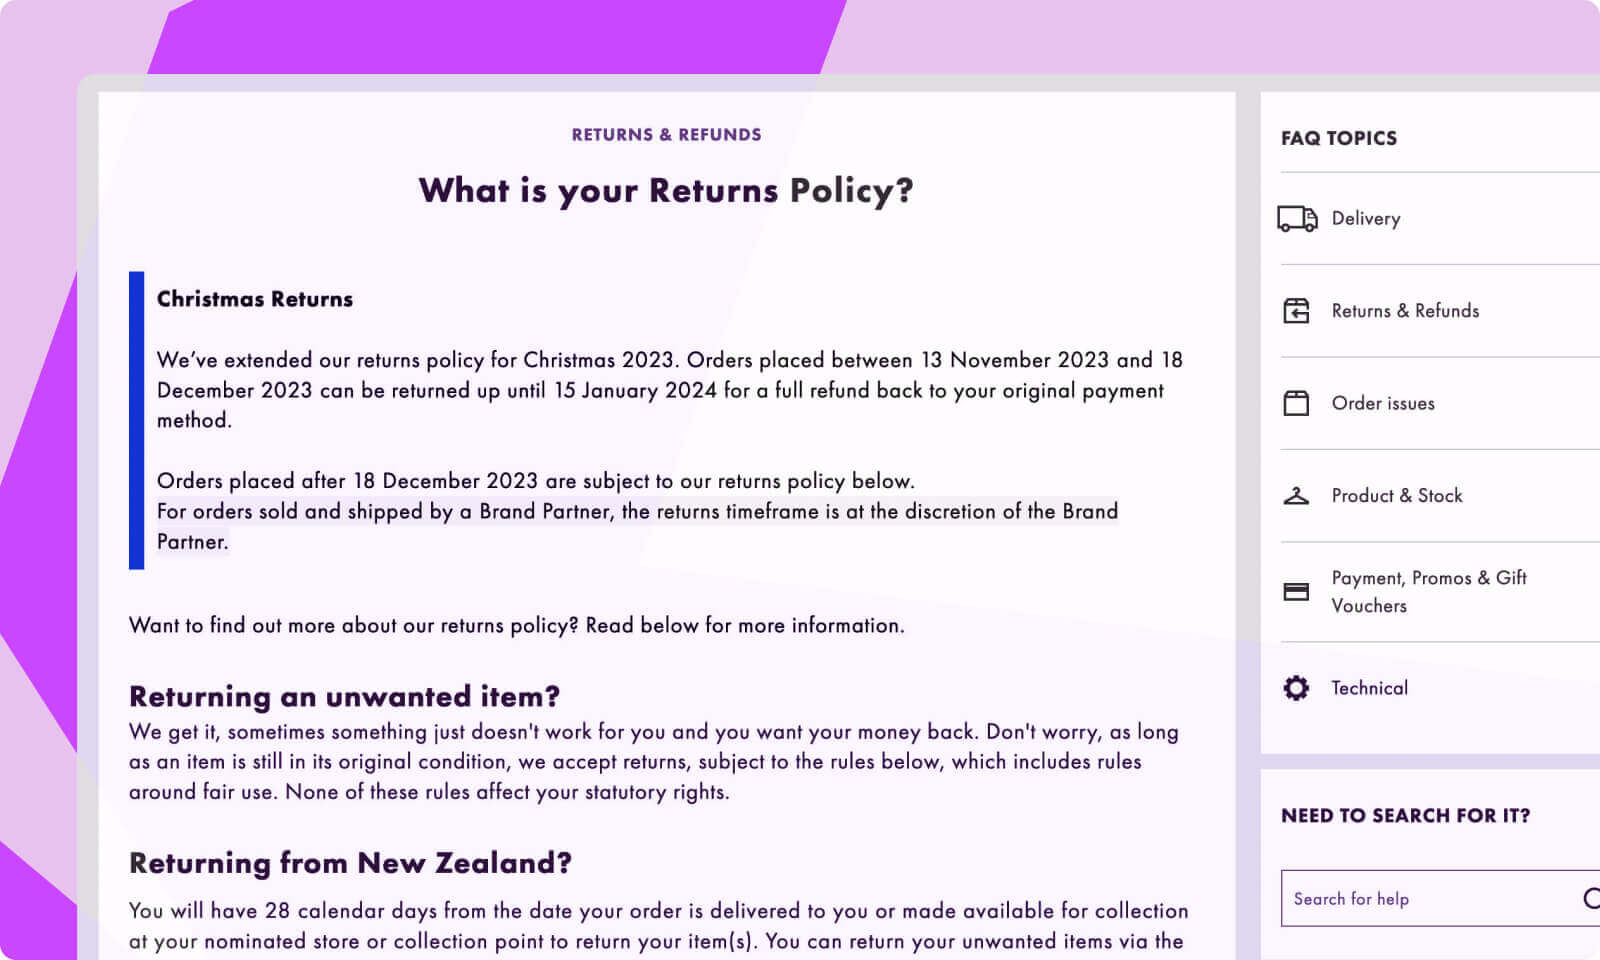Screen dimensions: 1600x960
Task: Click the What is your Returns Policy title
Action: point(666,191)
